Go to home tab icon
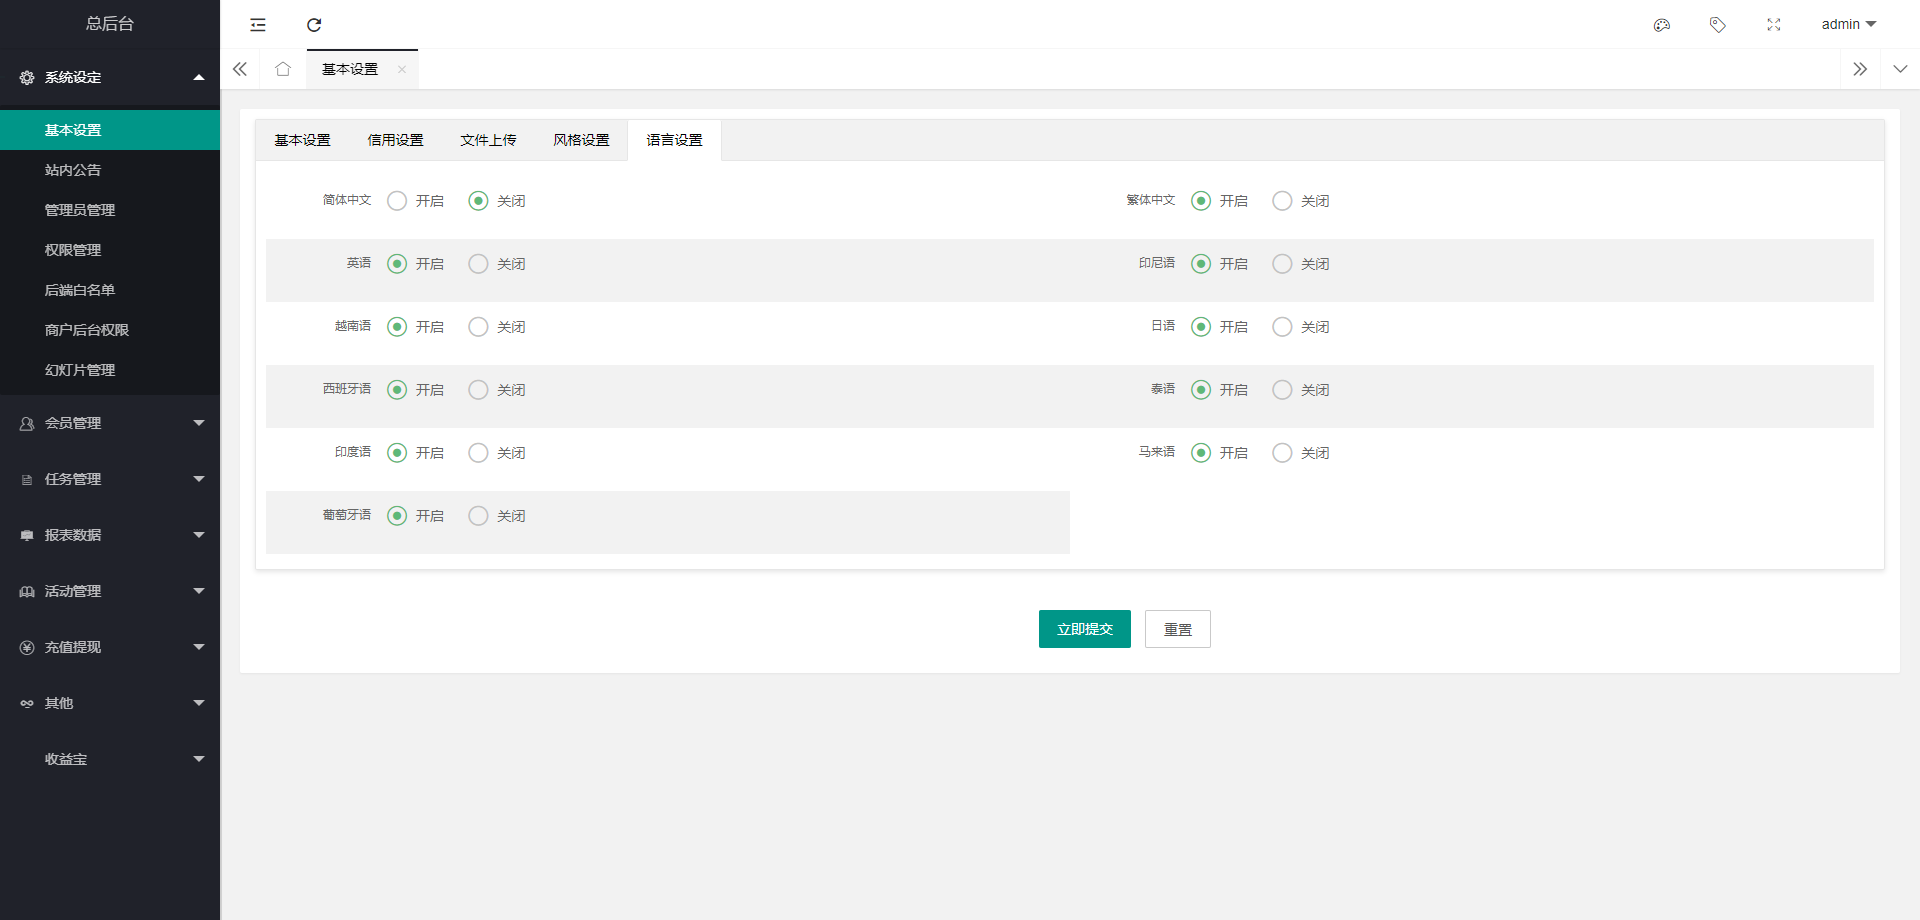This screenshot has width=1920, height=920. point(283,69)
